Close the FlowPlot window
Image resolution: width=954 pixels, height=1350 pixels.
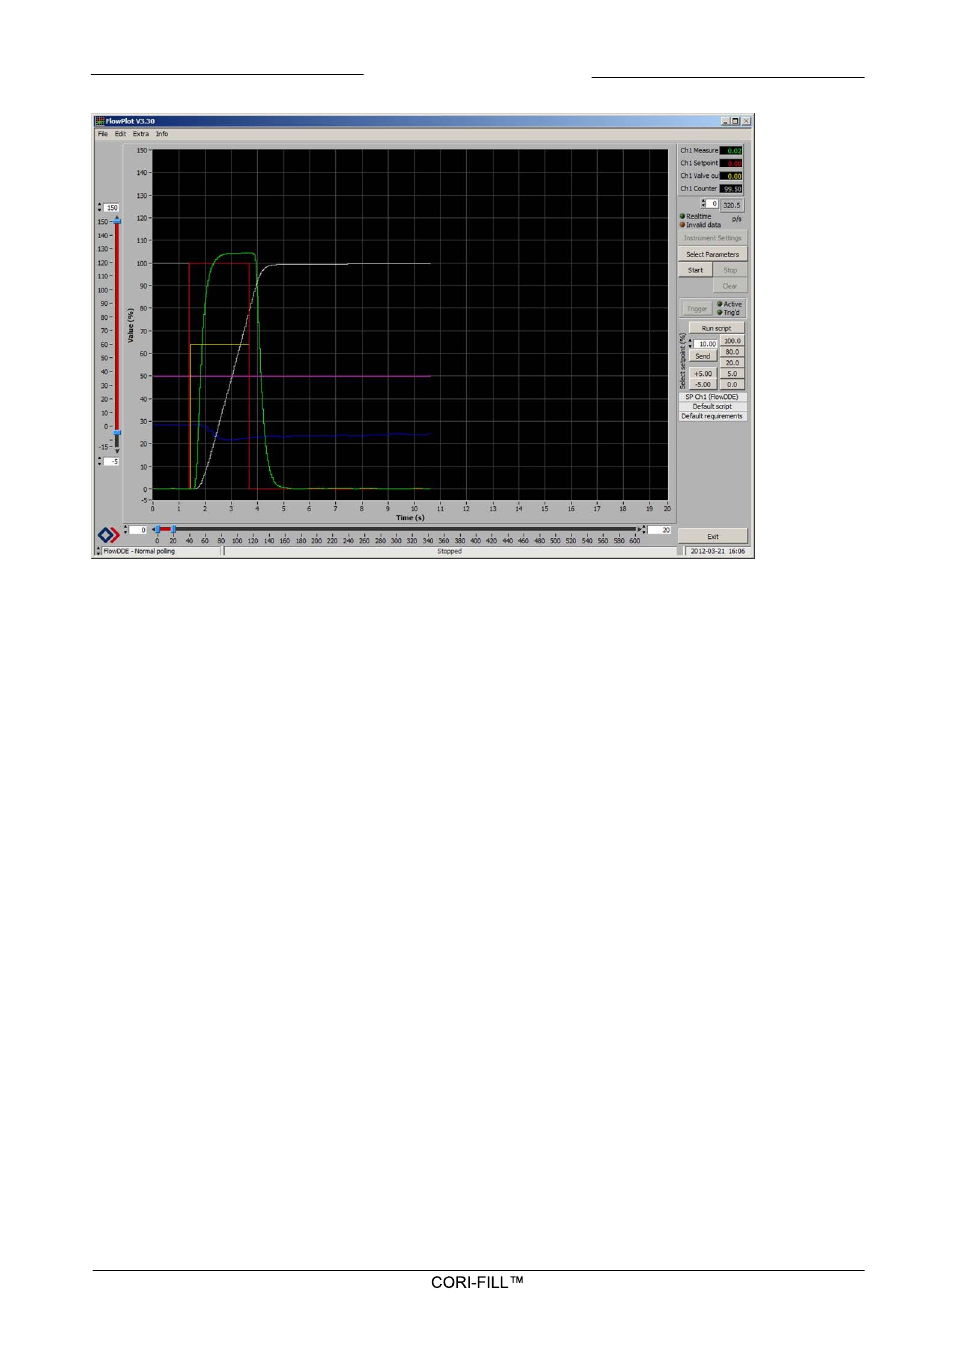point(746,121)
